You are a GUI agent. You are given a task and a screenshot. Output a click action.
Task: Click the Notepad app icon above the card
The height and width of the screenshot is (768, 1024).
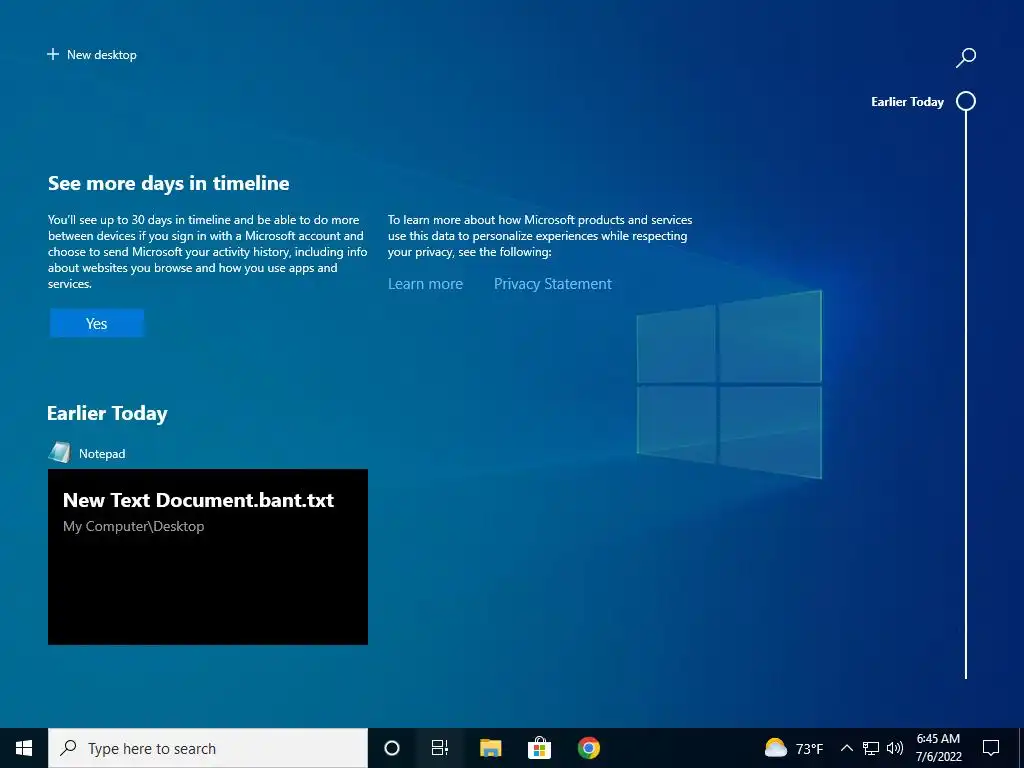[59, 453]
